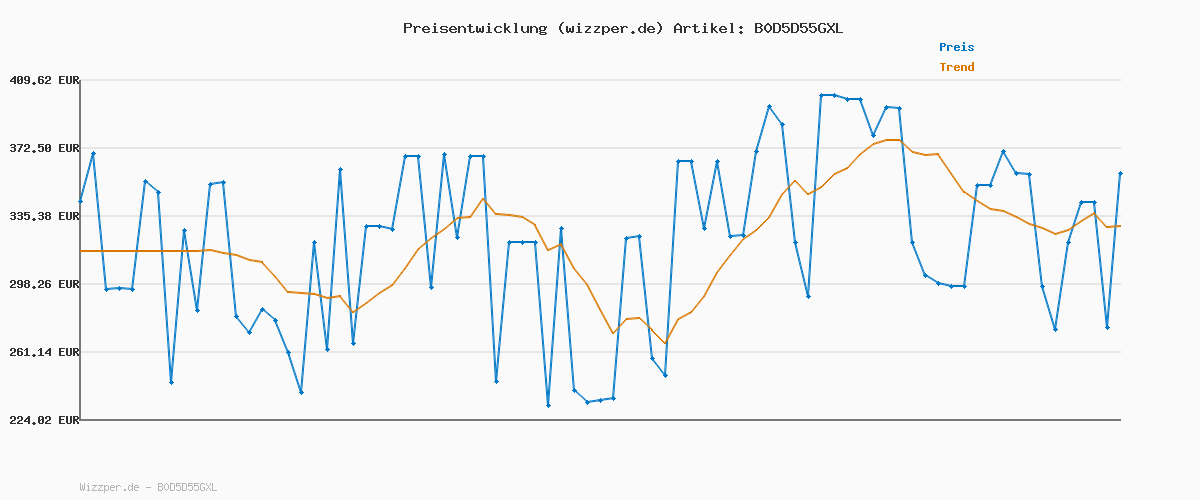Click the orange "Trend" legend label
Image resolution: width=1200 pixels, height=500 pixels.
956,67
